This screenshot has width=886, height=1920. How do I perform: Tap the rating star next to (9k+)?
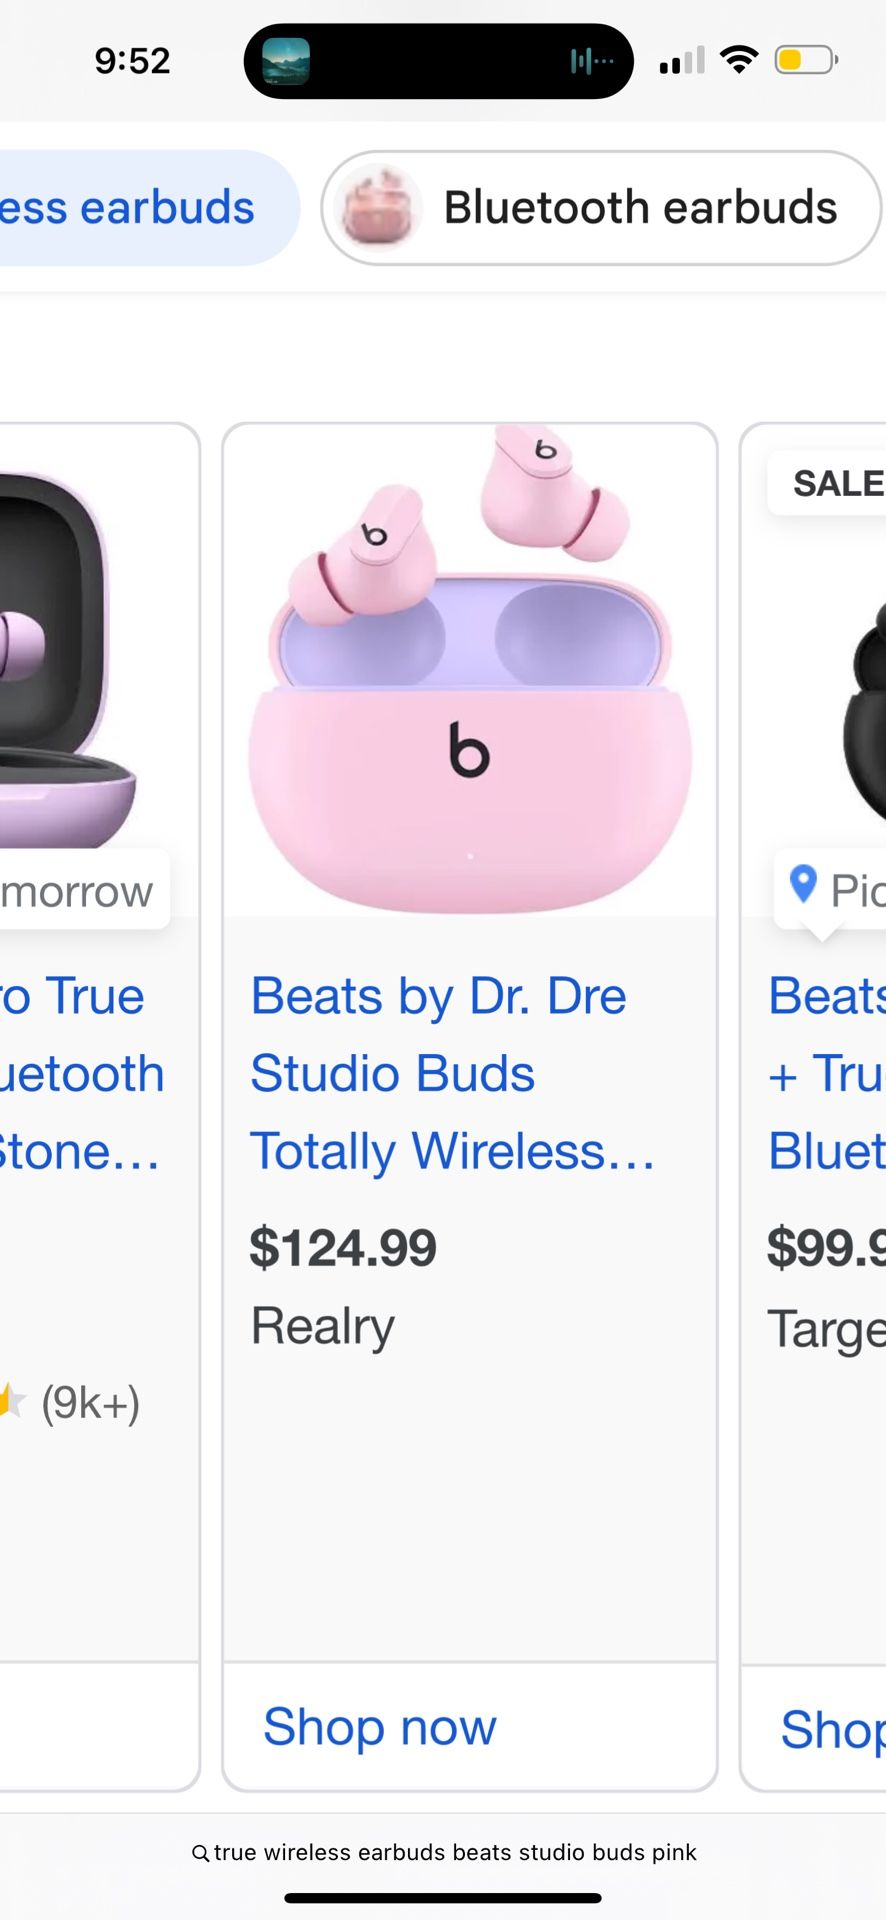click(x=12, y=1401)
